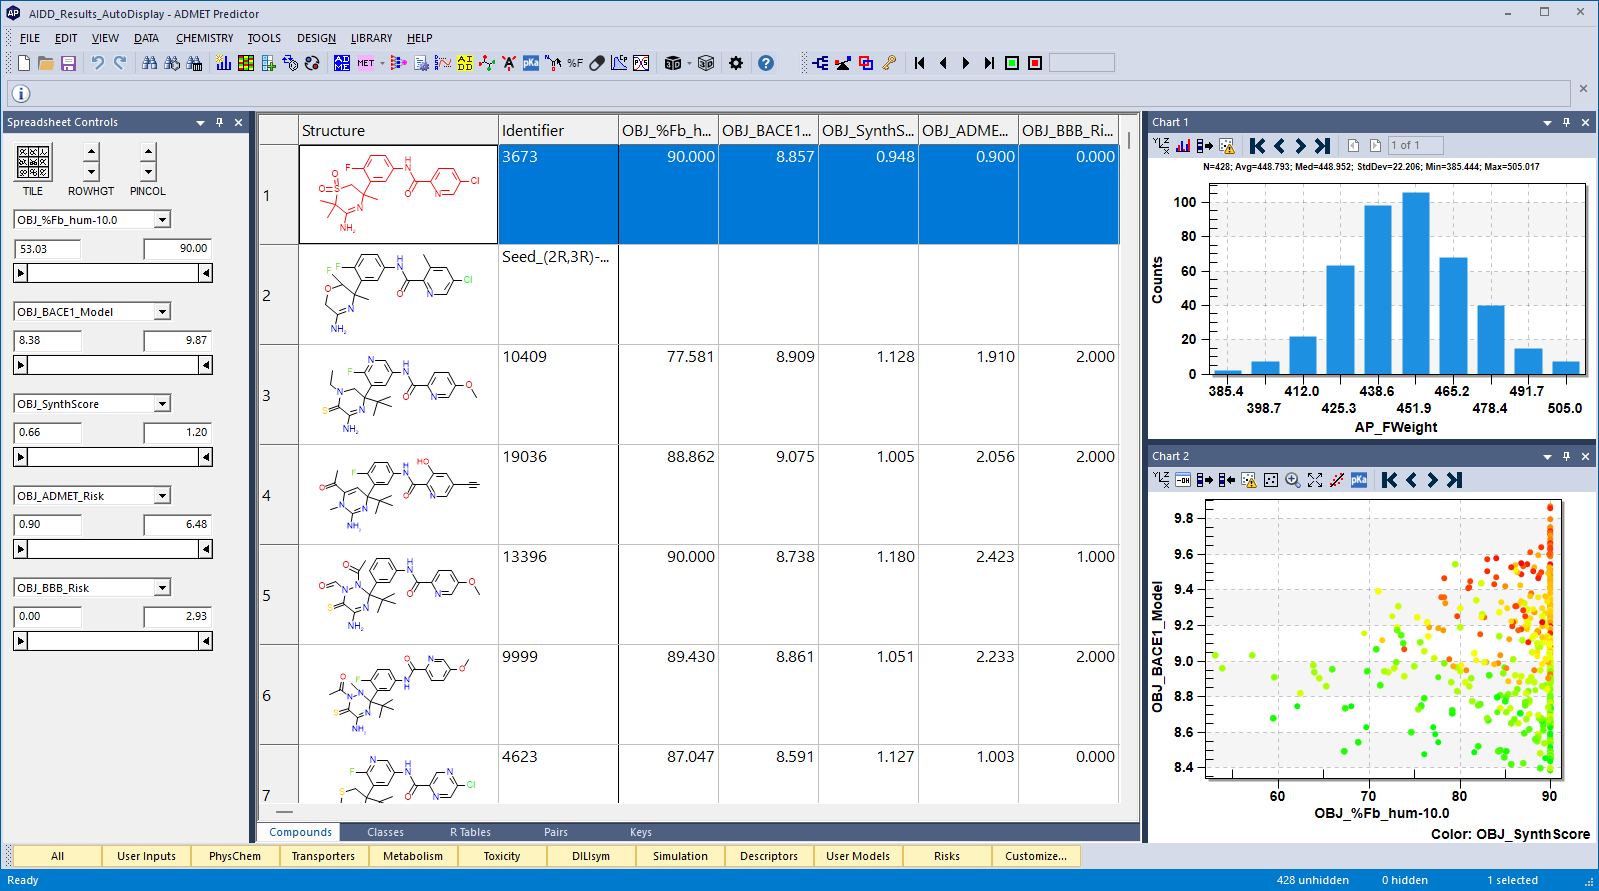Screen dimensions: 1599x891
Task: Increase ROWHGT with the up arrow
Action: (91, 152)
